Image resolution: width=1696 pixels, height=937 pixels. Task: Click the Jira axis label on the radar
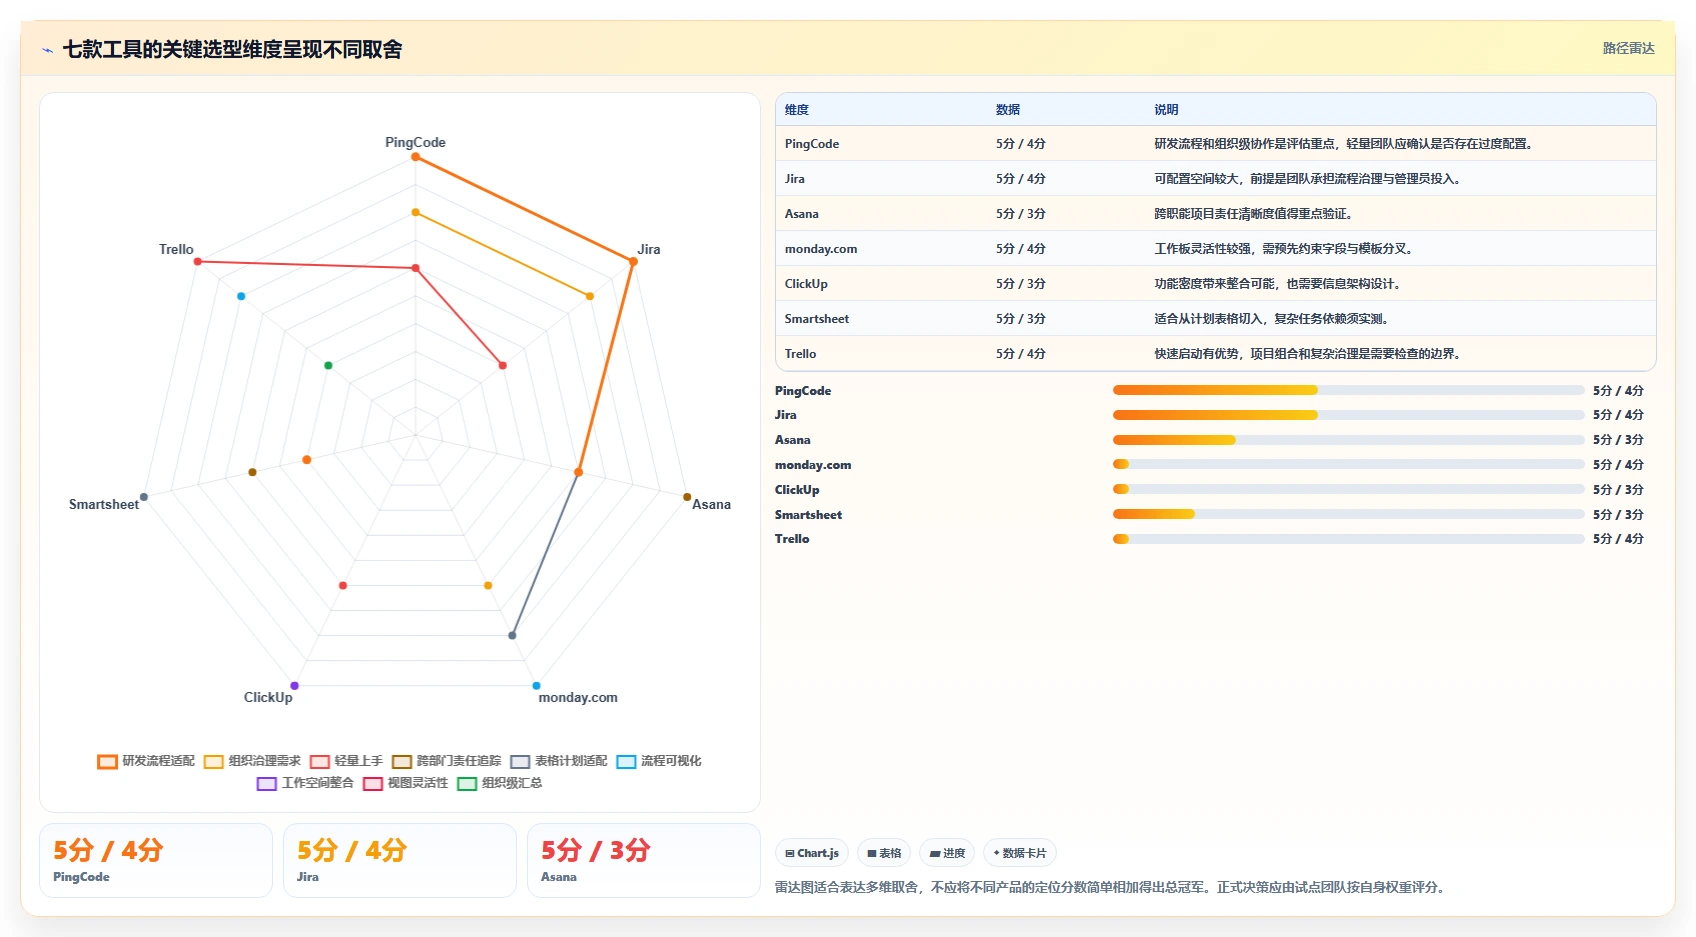pos(649,249)
